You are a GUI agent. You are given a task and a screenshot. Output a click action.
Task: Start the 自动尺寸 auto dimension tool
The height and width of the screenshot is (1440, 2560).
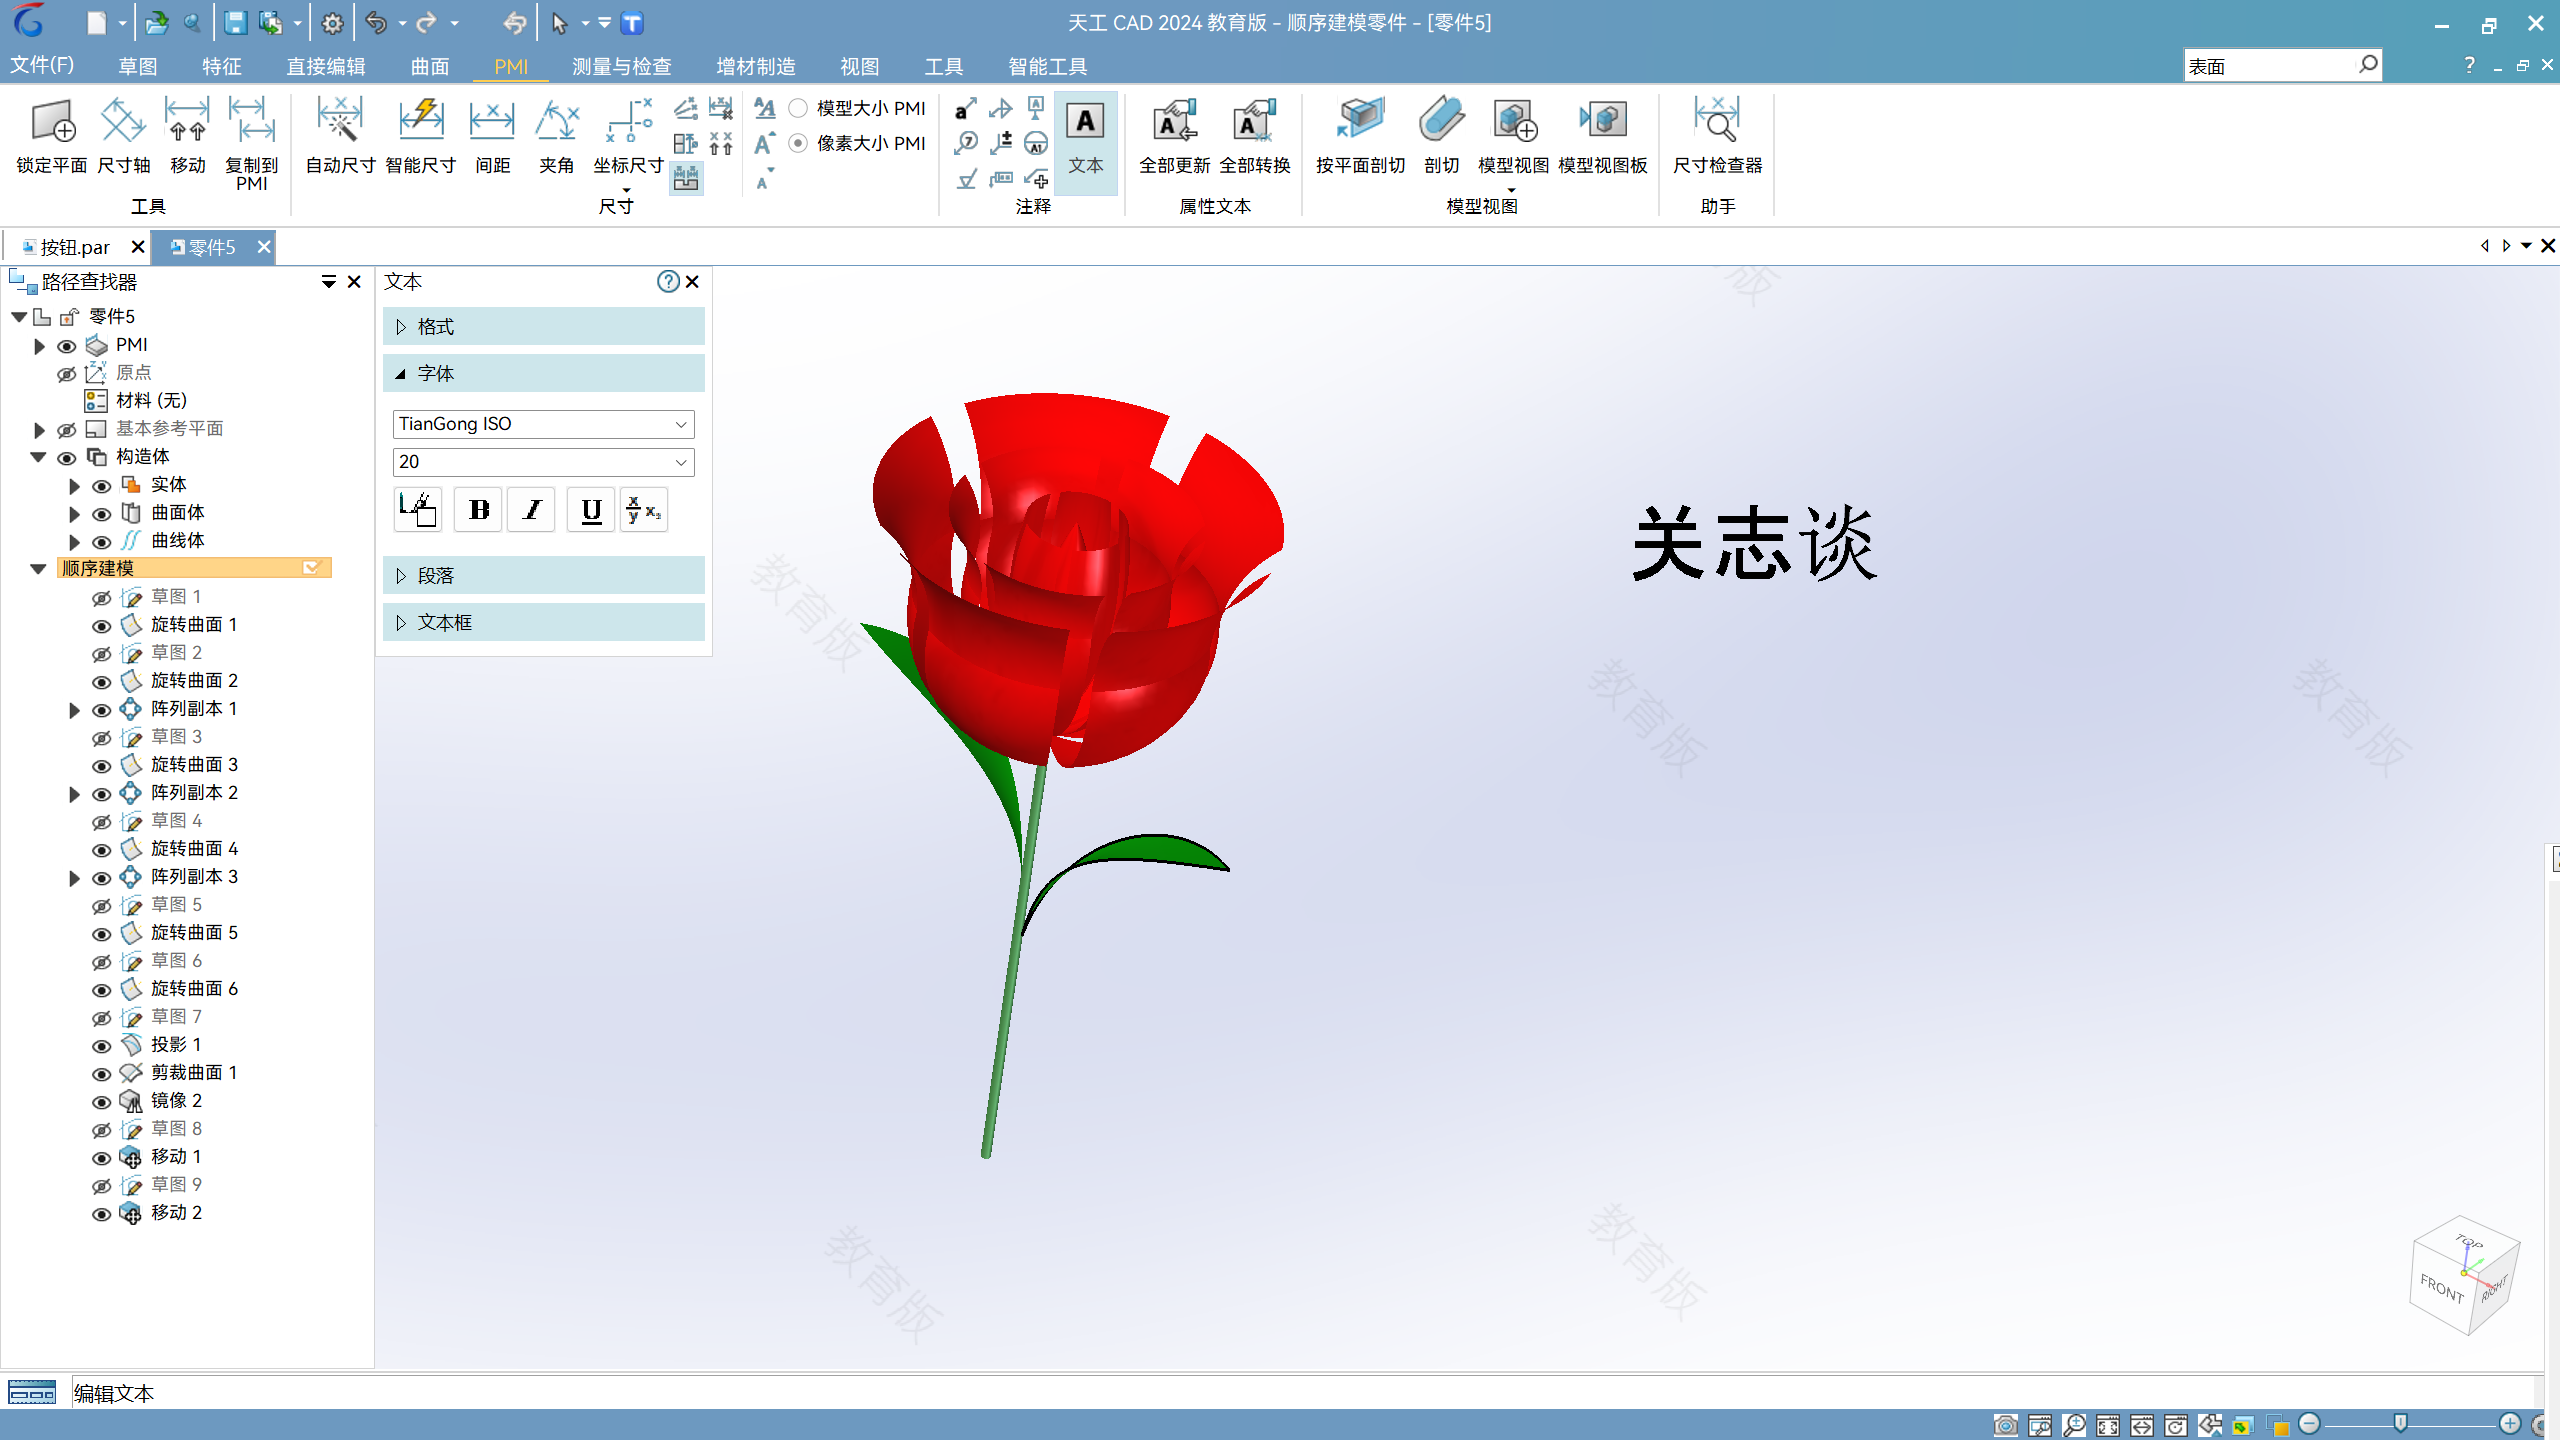coord(340,137)
